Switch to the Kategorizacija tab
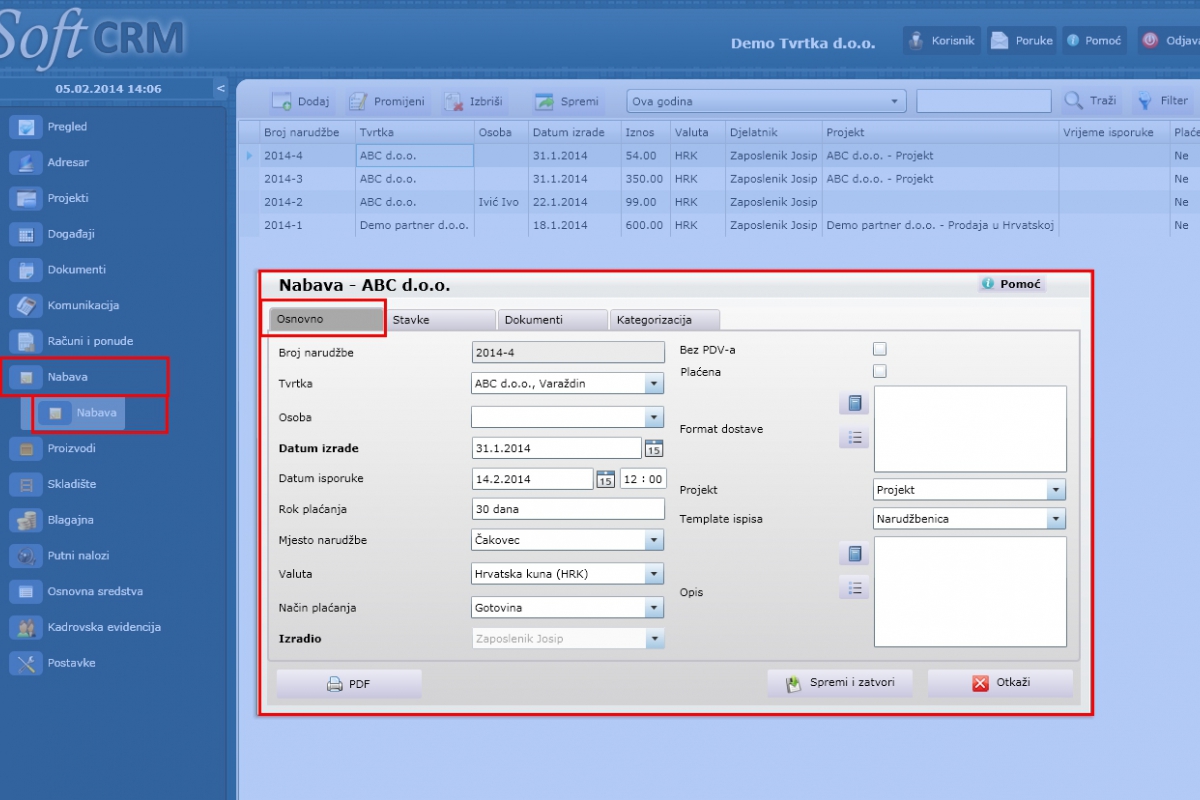This screenshot has height=800, width=1200. pyautogui.click(x=664, y=320)
